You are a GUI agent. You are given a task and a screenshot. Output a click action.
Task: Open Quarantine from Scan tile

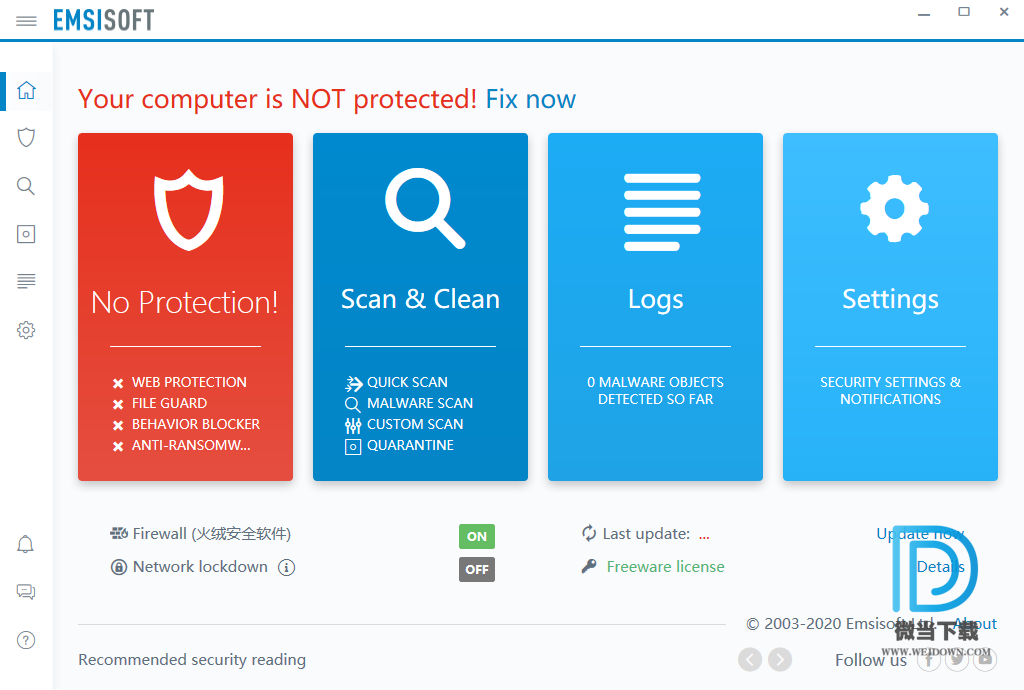pyautogui.click(x=399, y=446)
